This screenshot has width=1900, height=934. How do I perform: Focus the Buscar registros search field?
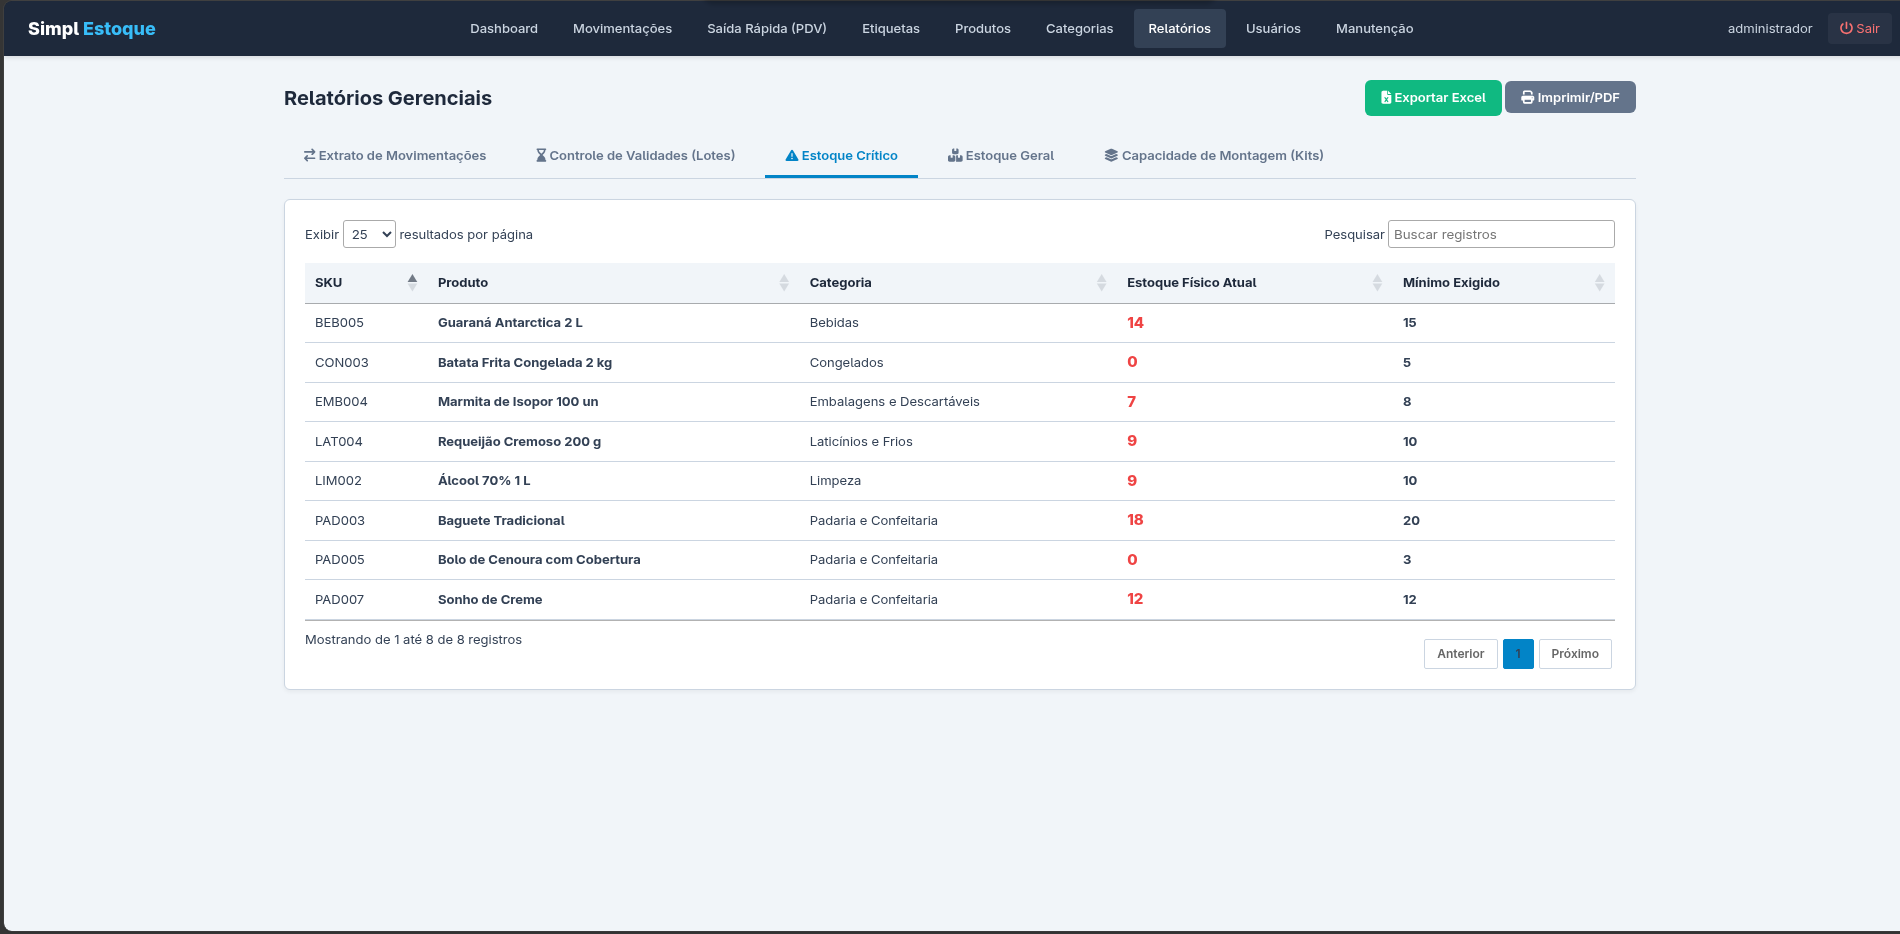click(1501, 234)
